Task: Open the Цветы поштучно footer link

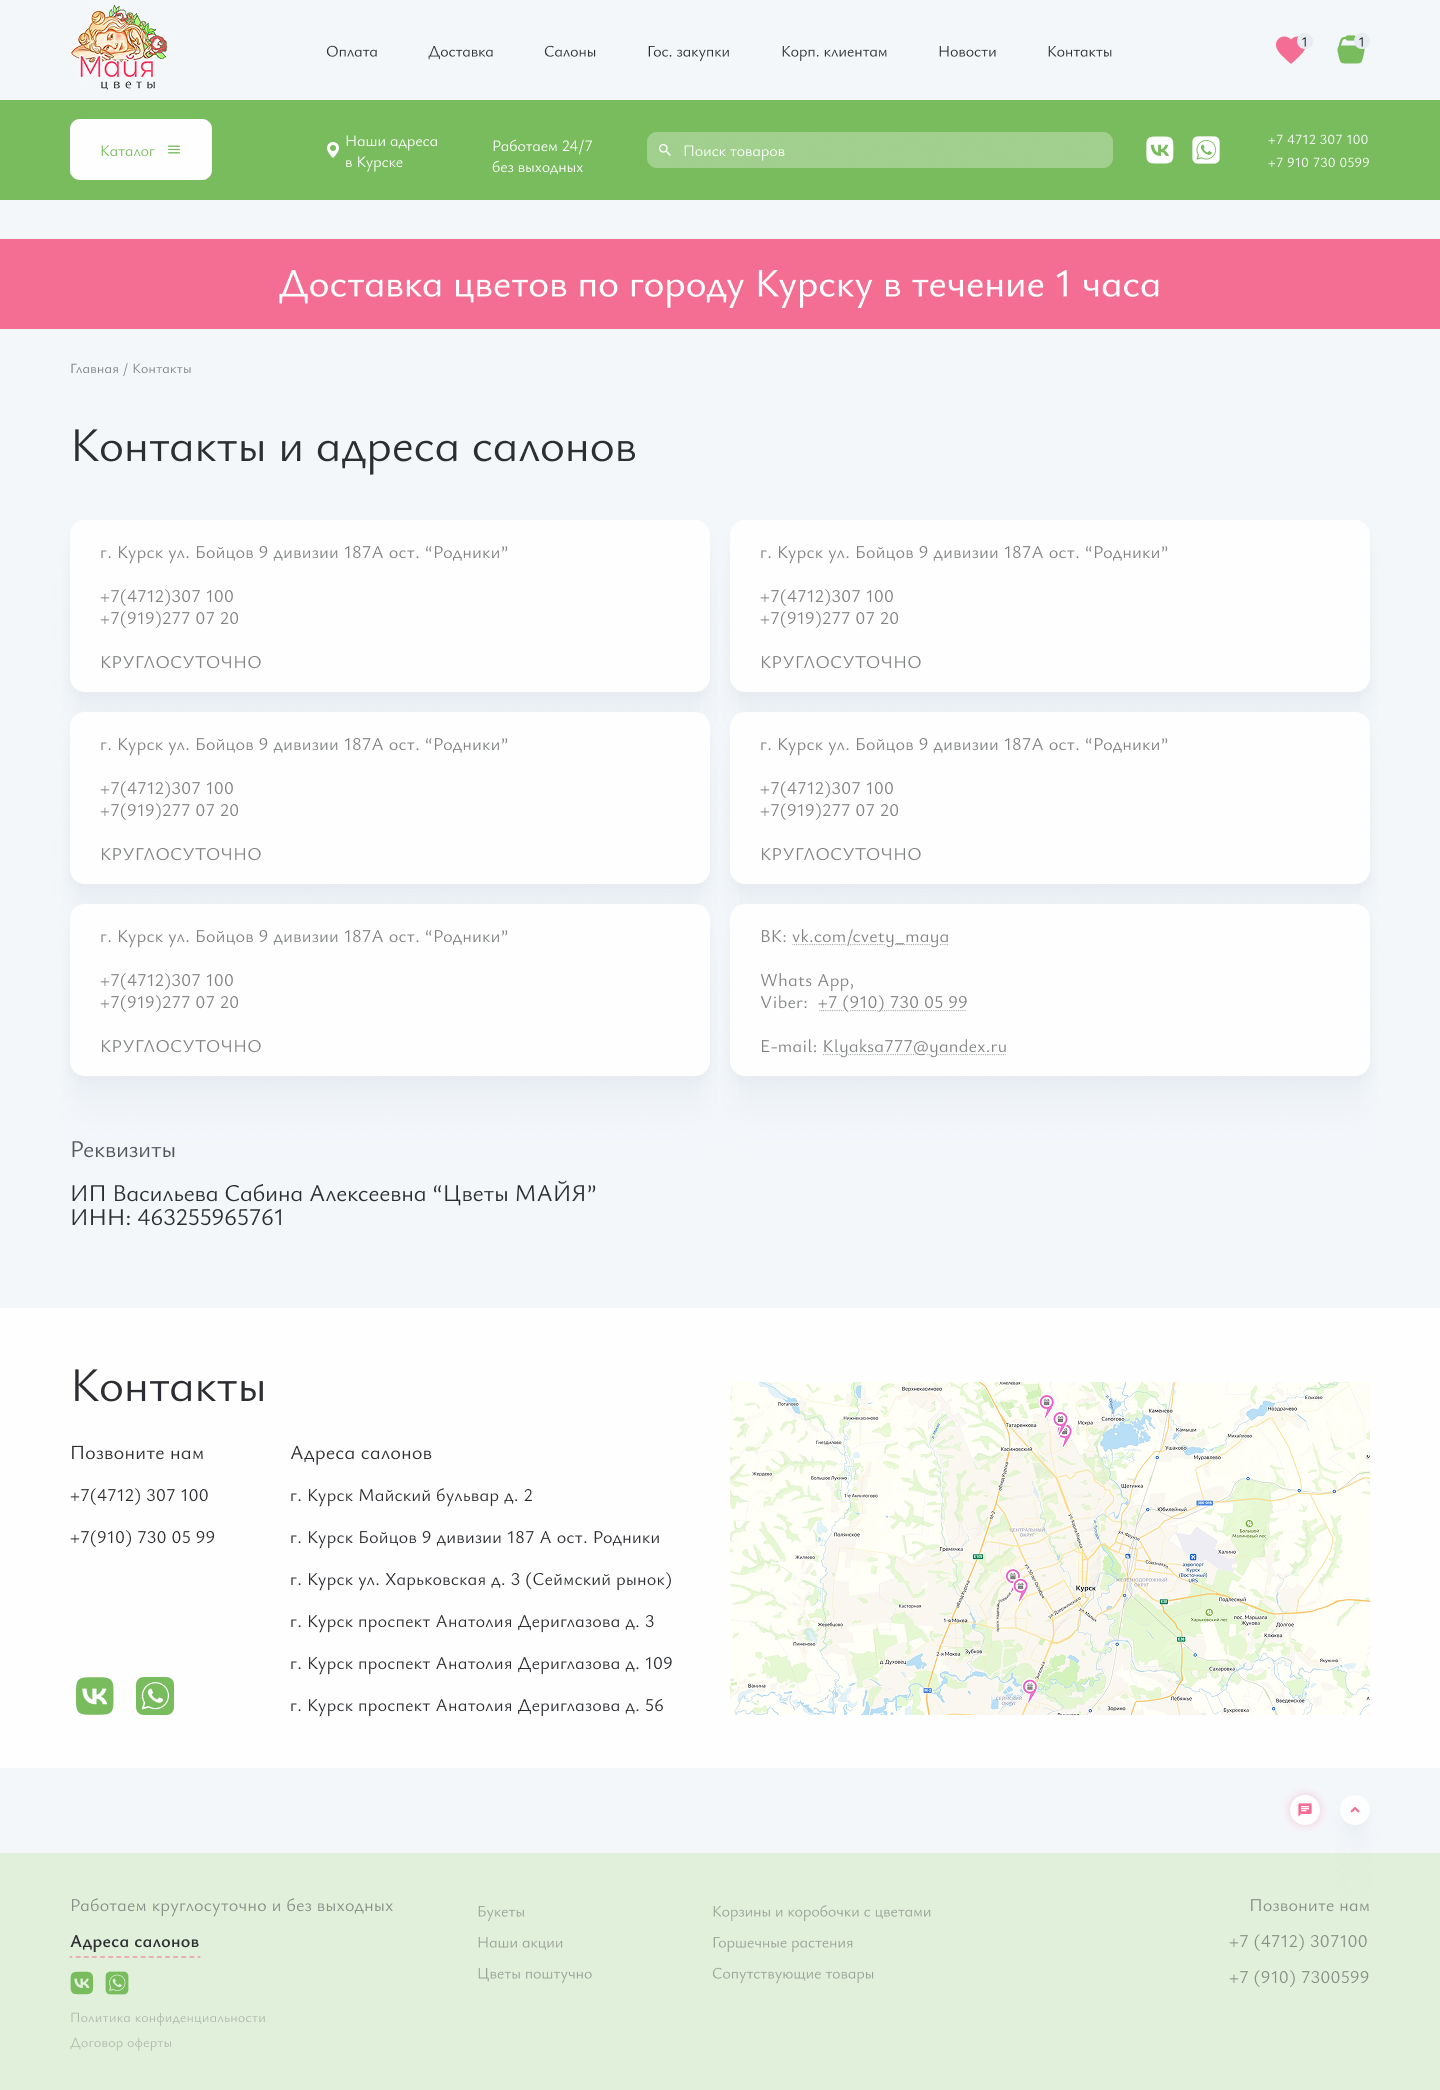Action: click(x=535, y=1974)
